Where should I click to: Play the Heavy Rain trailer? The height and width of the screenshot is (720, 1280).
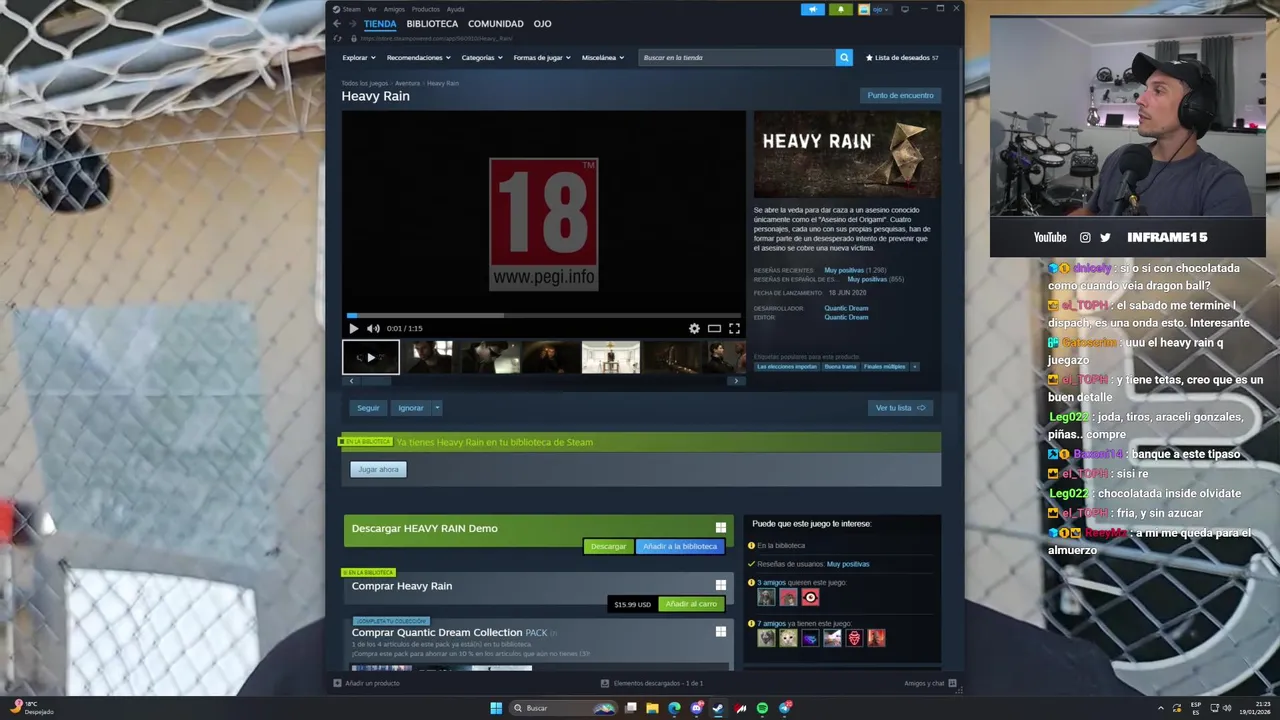click(353, 328)
